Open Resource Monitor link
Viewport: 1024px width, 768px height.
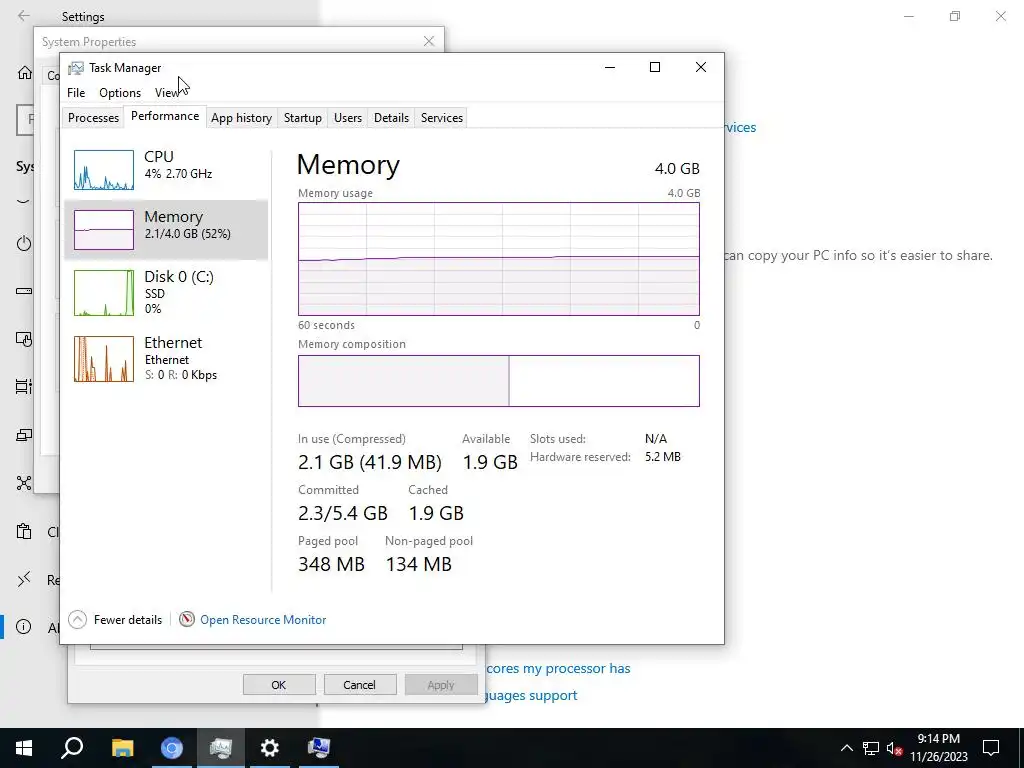click(x=263, y=620)
